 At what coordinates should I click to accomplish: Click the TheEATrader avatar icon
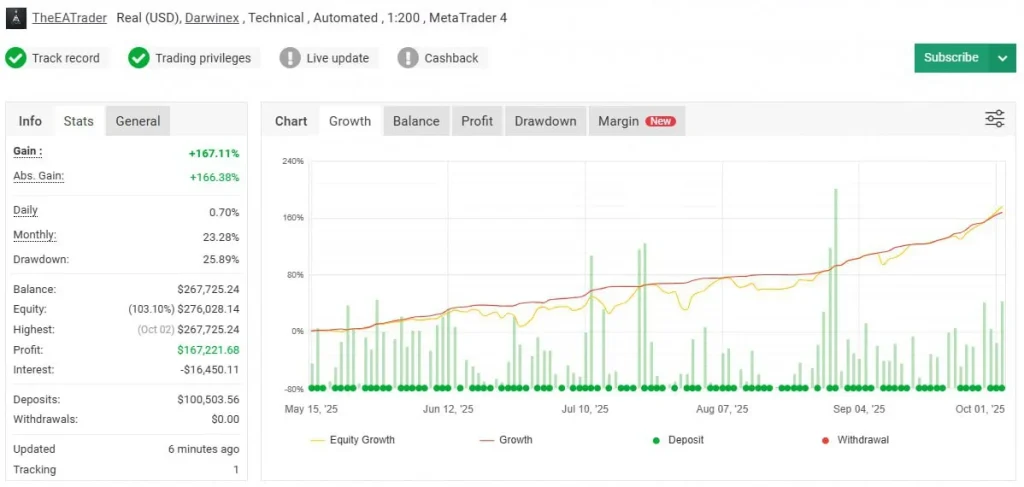[x=16, y=18]
